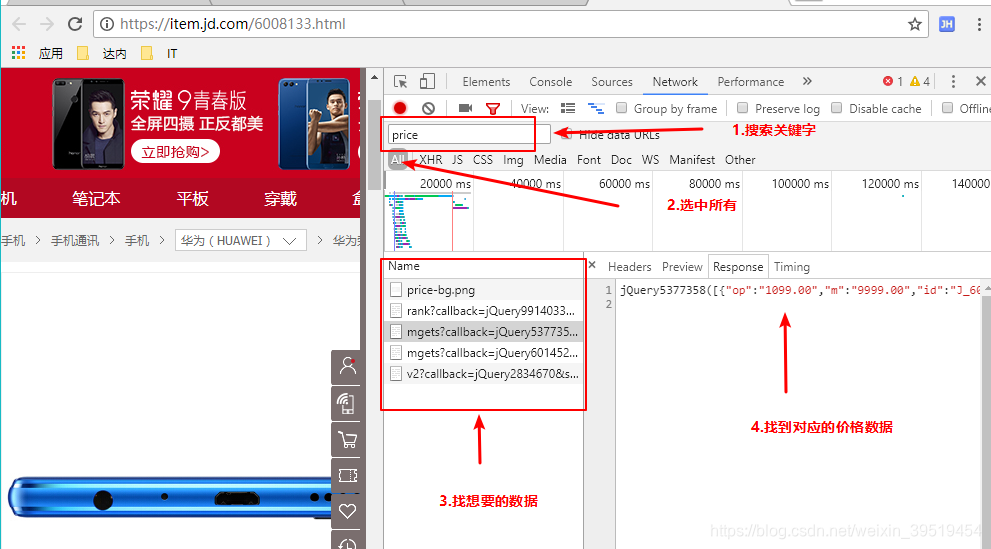Focus the price filter text field
This screenshot has height=549, width=991.
click(469, 135)
